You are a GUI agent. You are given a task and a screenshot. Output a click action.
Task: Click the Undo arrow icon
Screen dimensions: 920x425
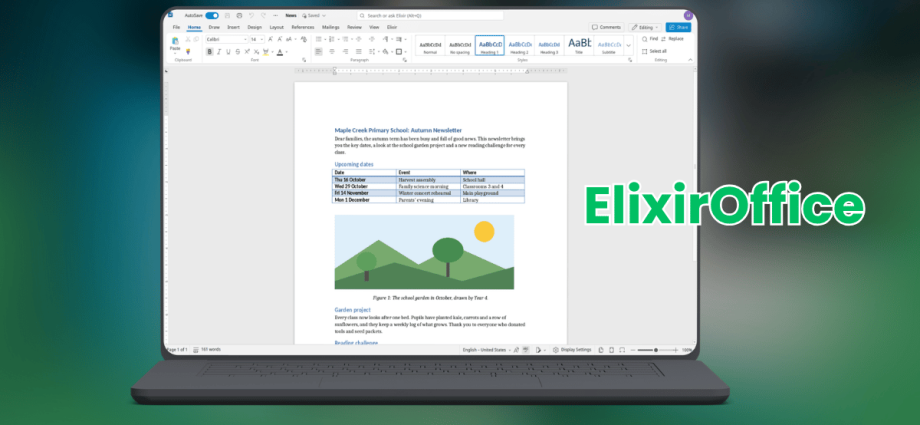click(252, 15)
